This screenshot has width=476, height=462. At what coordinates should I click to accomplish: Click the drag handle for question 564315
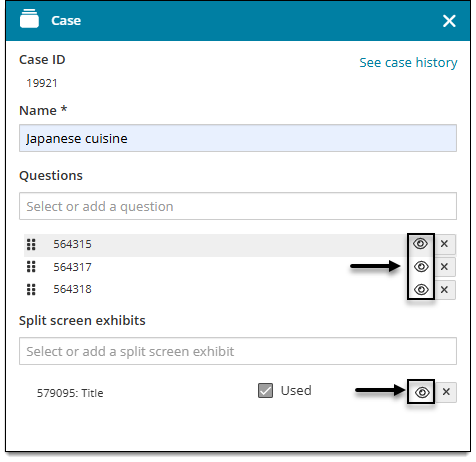31,244
